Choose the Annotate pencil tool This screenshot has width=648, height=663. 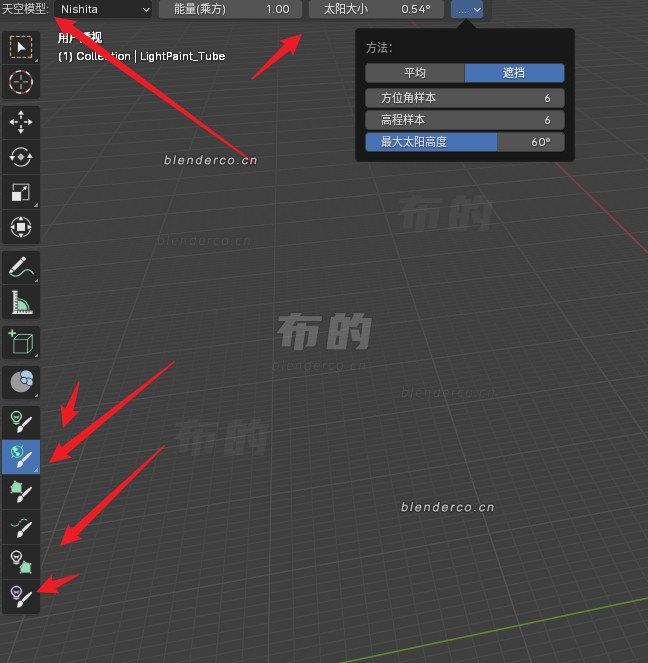(x=21, y=267)
